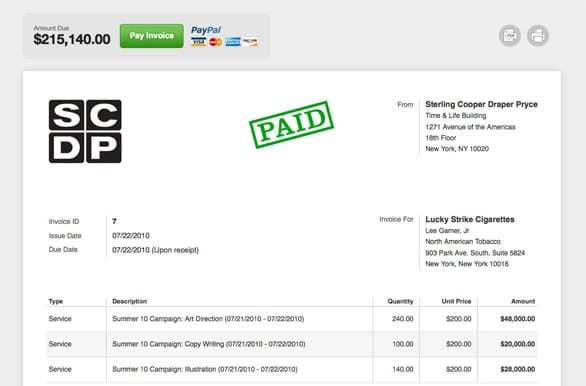586x386 pixels.
Task: Click quantity 140.00 in Illustration row
Action: [403, 369]
